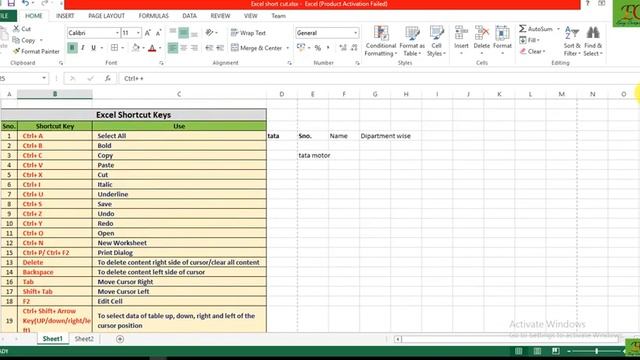640x360 pixels.
Task: Open the DATA ribbon tab
Action: point(189,16)
